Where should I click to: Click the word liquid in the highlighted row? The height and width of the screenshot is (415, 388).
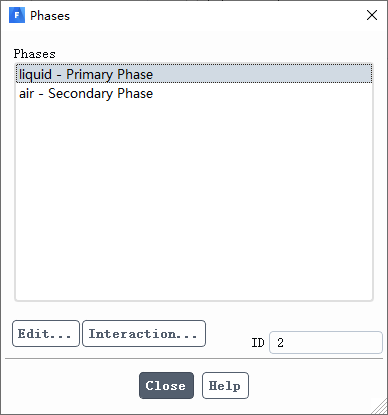[x=35, y=75]
